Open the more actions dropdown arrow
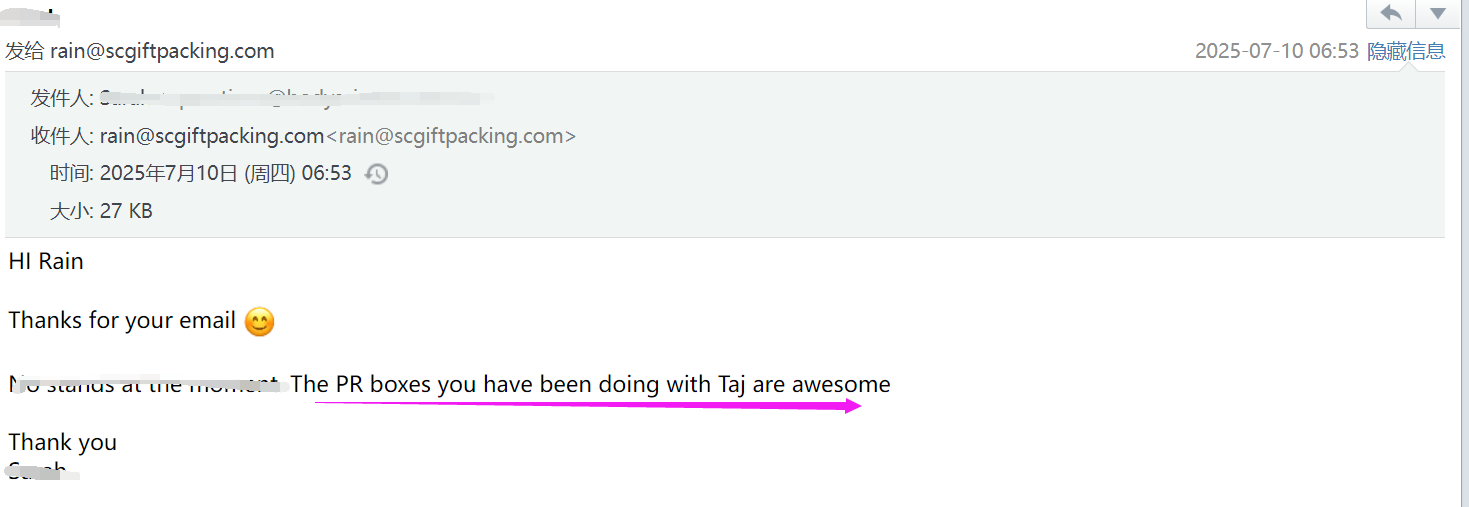 (x=1438, y=13)
